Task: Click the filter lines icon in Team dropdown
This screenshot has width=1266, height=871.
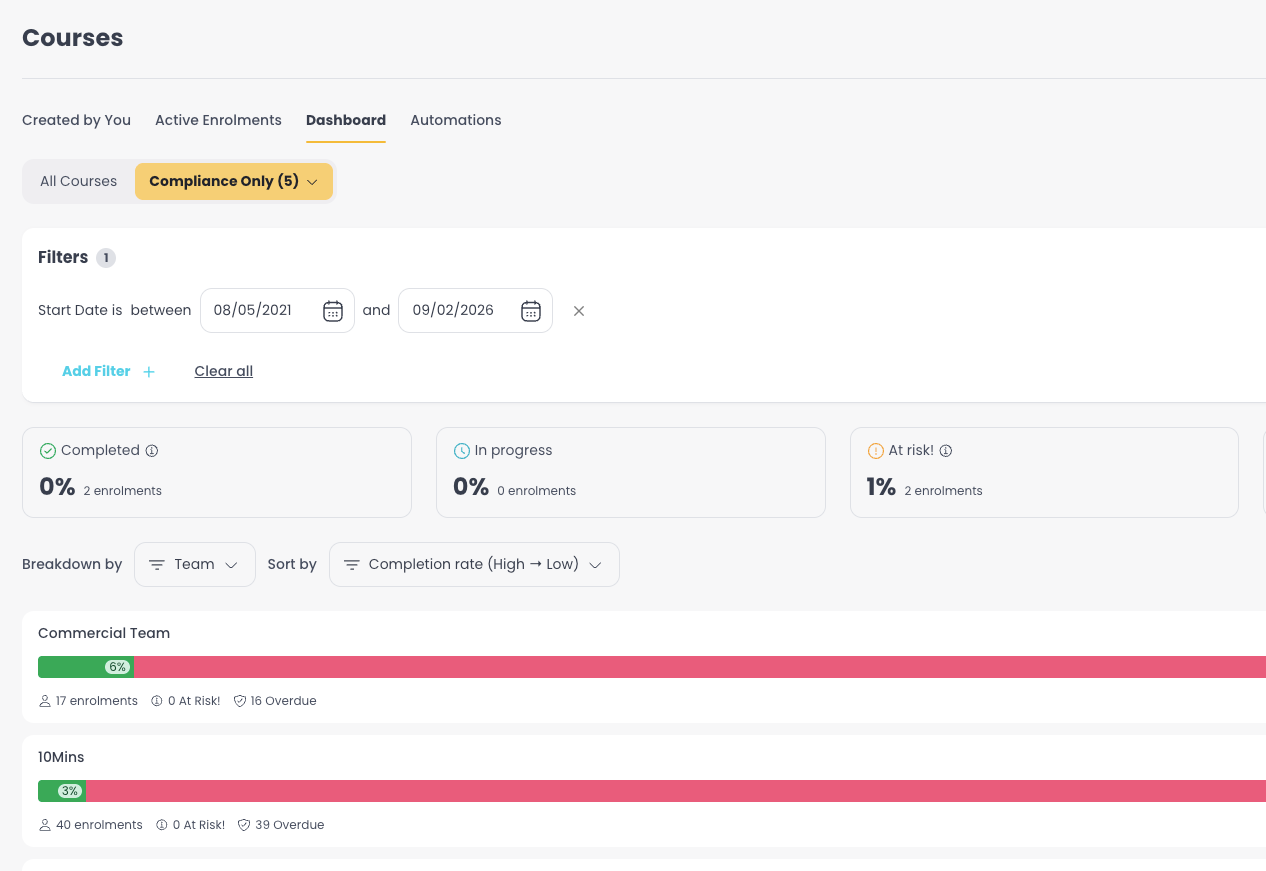Action: coord(157,565)
